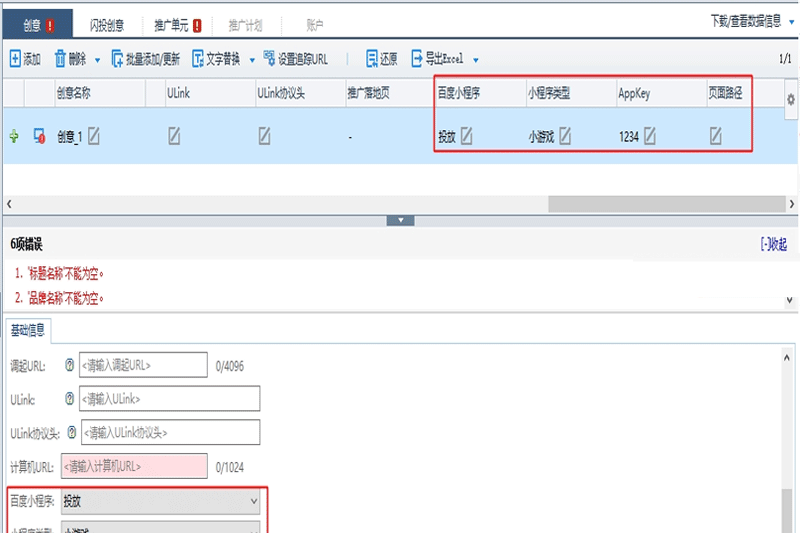The image size is (800, 533).
Task: Click the 添加 (add) plus icon
Action: pyautogui.click(x=15, y=59)
